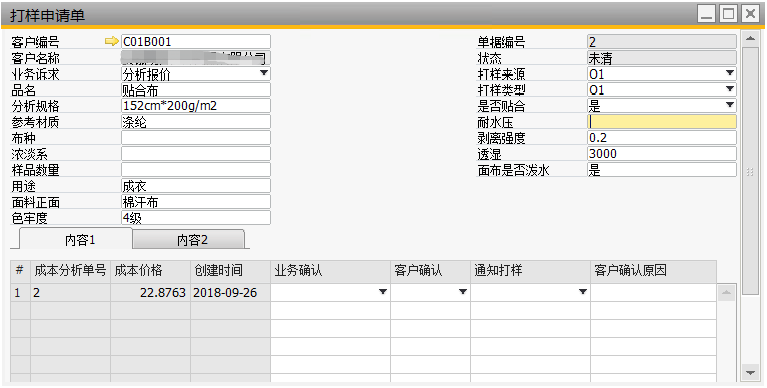Click the 客户确认原因 cell in row 1
Screen dimensions: 767x388
[x=654, y=293]
